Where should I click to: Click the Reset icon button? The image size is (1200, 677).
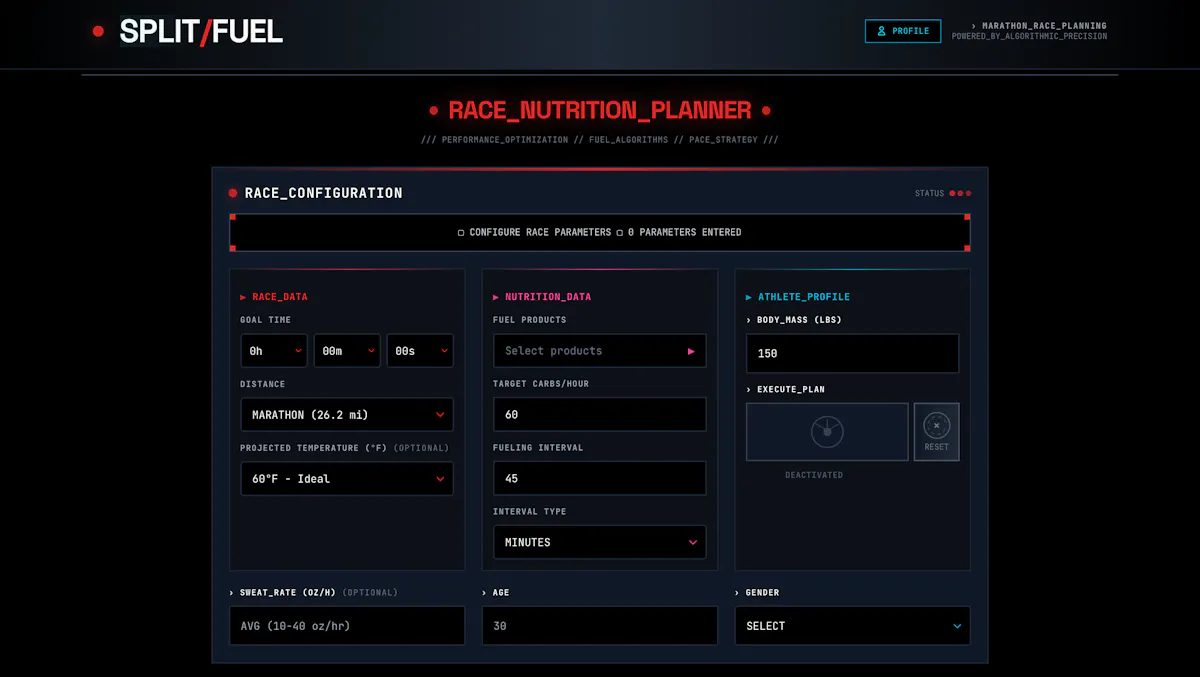[x=937, y=432]
